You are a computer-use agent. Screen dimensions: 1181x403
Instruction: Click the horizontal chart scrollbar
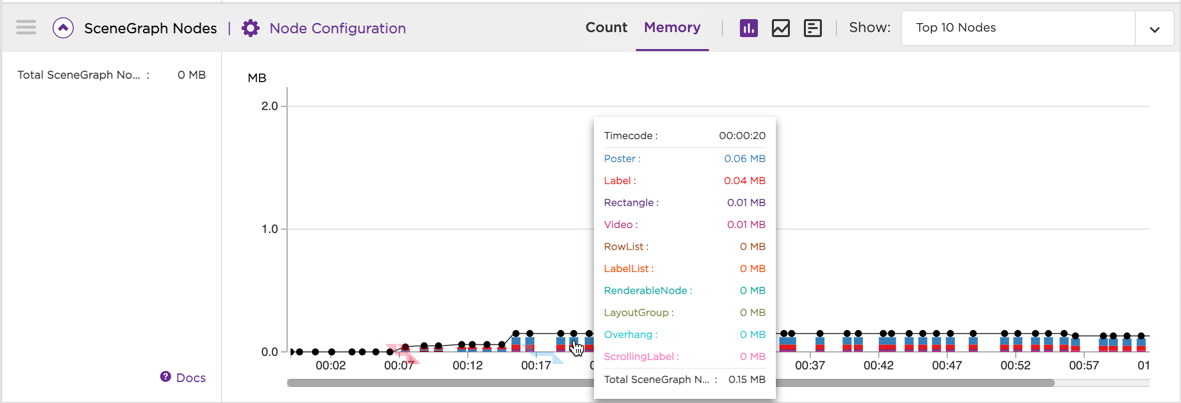click(670, 383)
